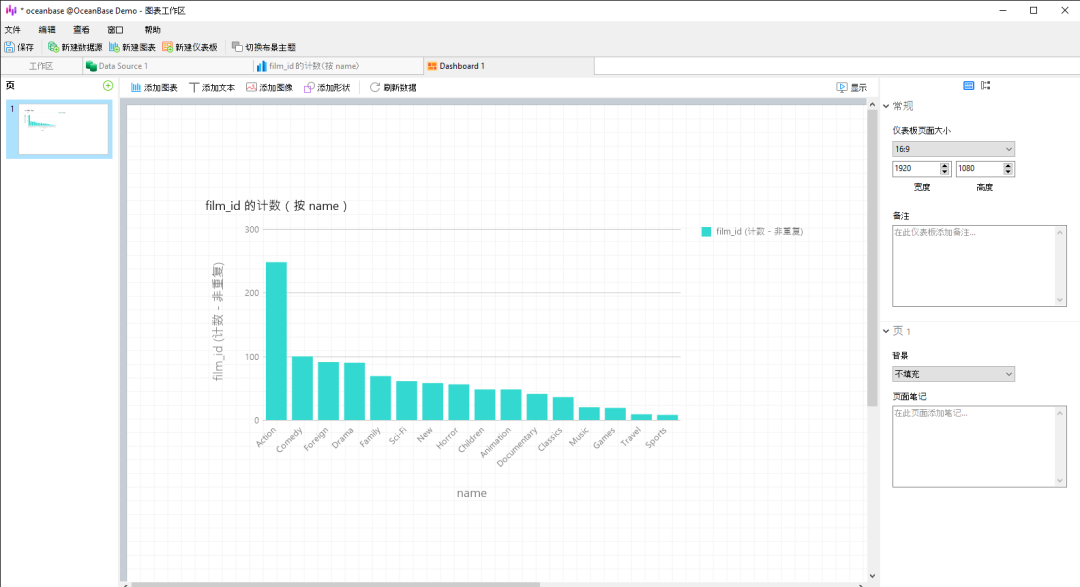Insert an image (添加图像)
1080x587 pixels.
[x=269, y=87]
